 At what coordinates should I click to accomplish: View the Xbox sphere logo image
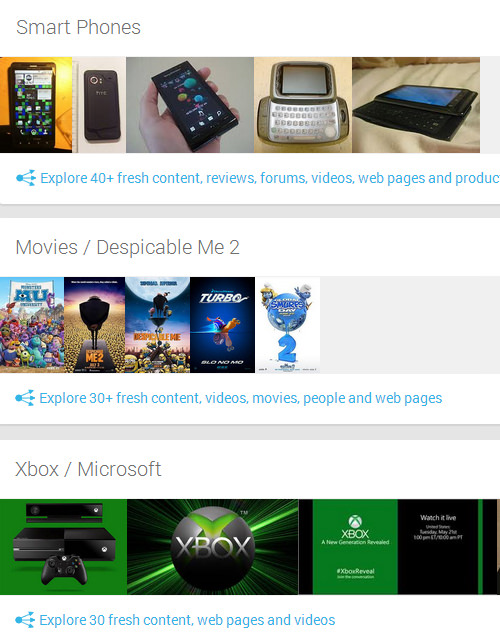pyautogui.click(x=213, y=547)
